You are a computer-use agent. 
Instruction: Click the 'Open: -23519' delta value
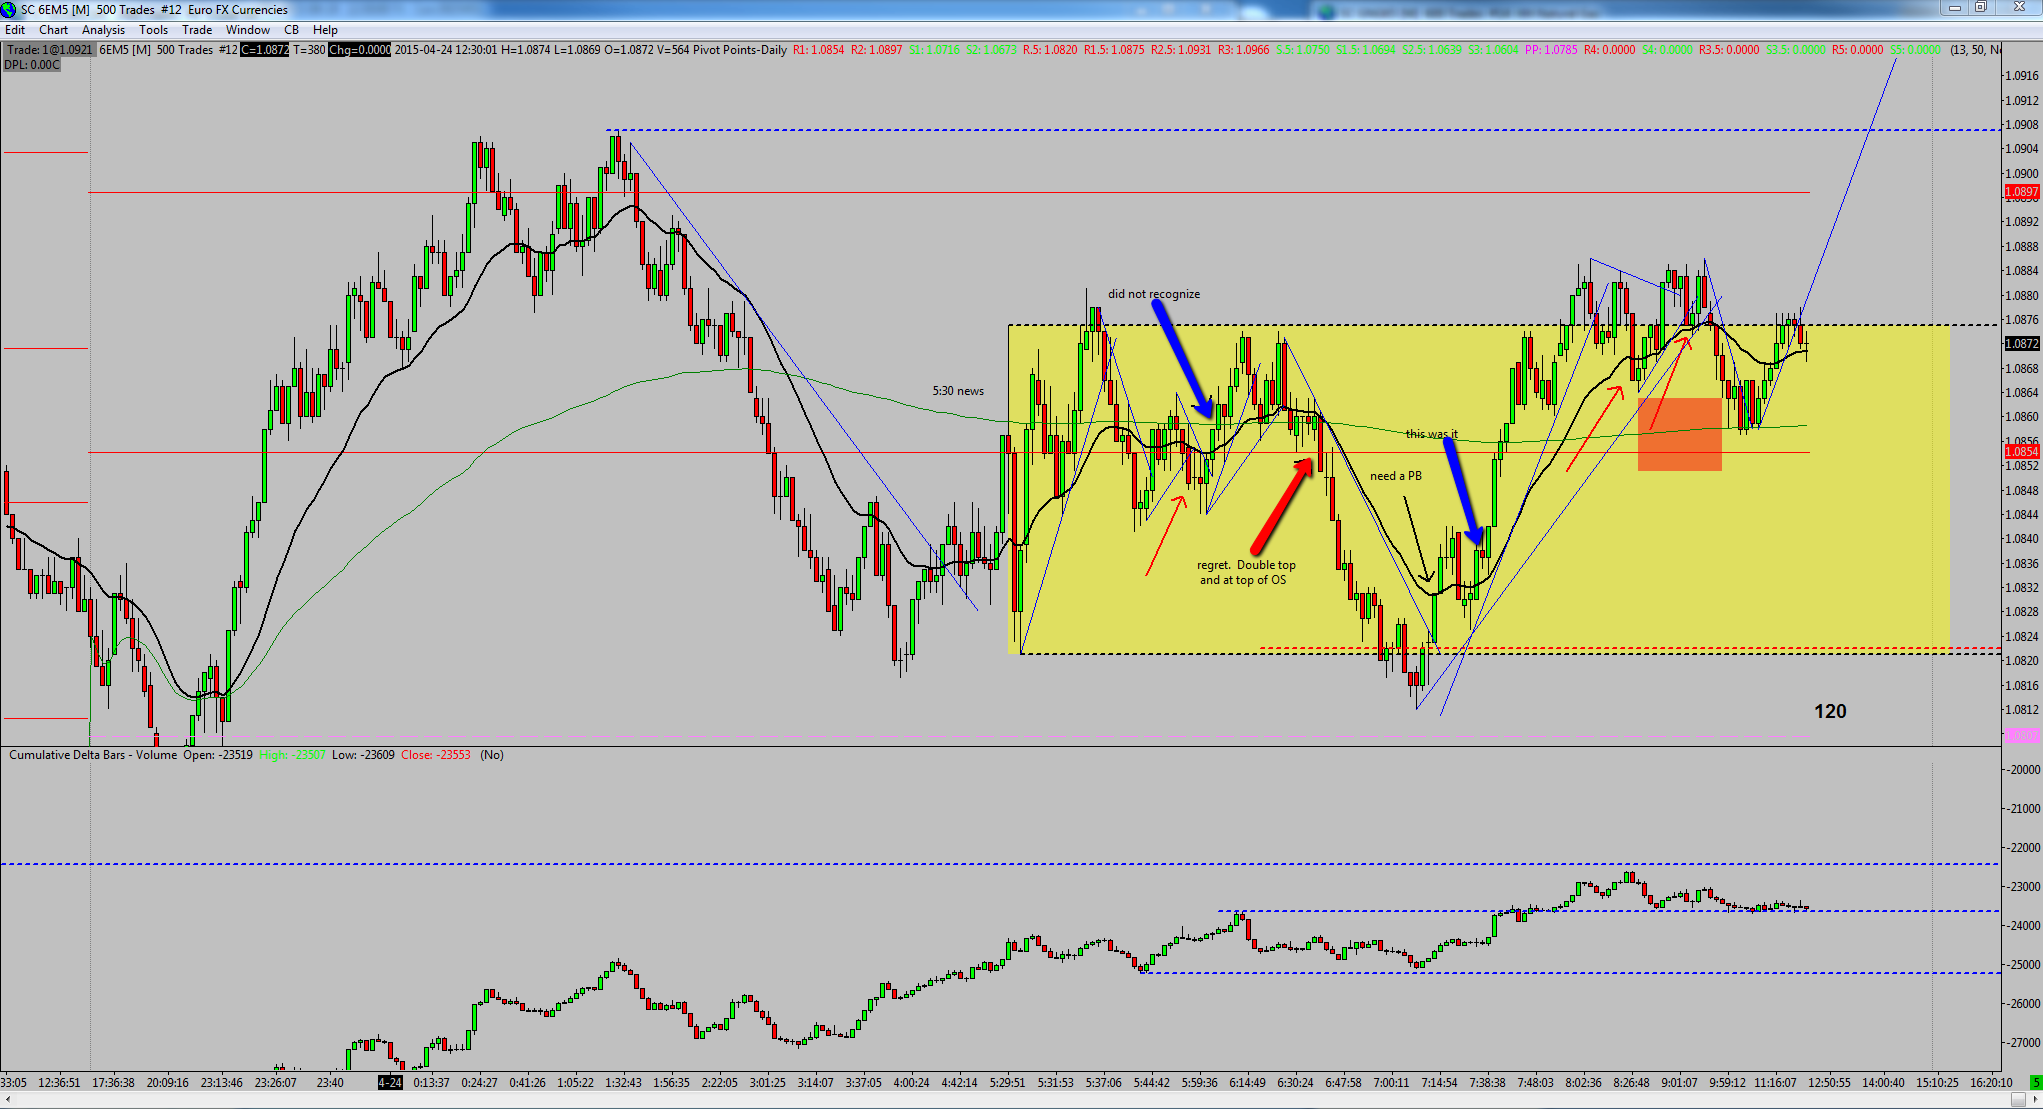(217, 755)
